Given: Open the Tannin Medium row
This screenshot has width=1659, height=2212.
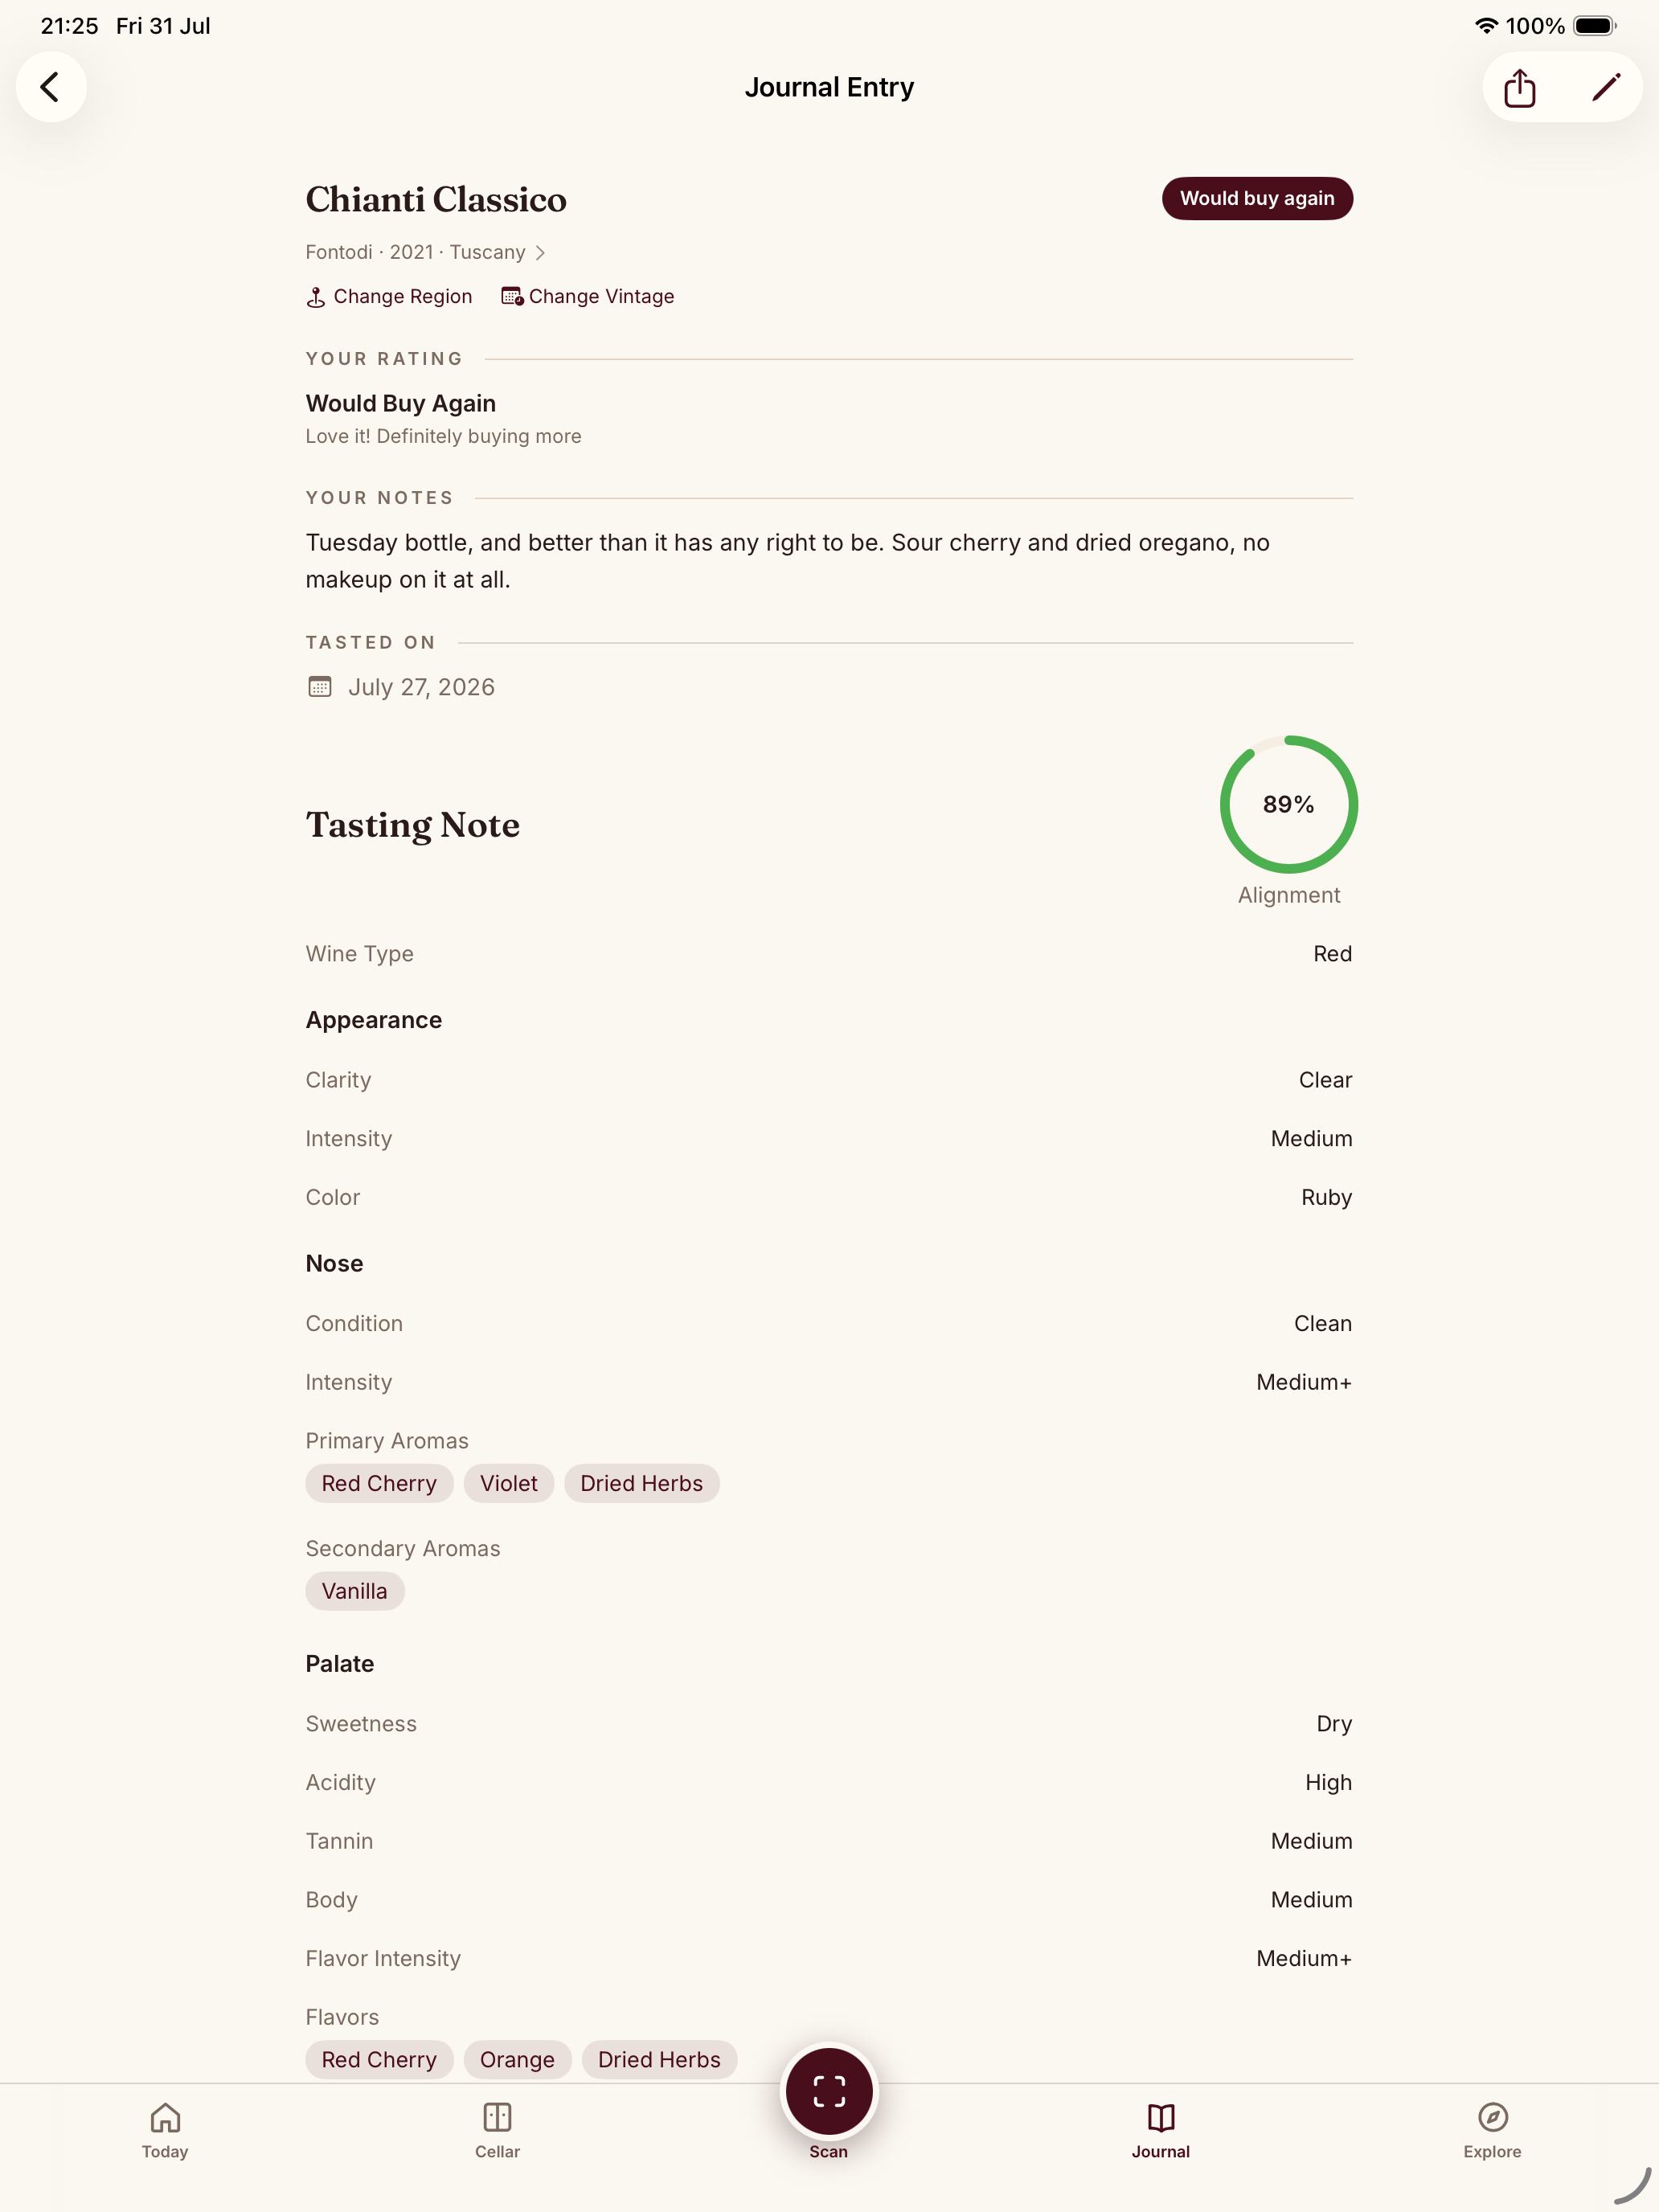Looking at the screenshot, I should coord(829,1841).
